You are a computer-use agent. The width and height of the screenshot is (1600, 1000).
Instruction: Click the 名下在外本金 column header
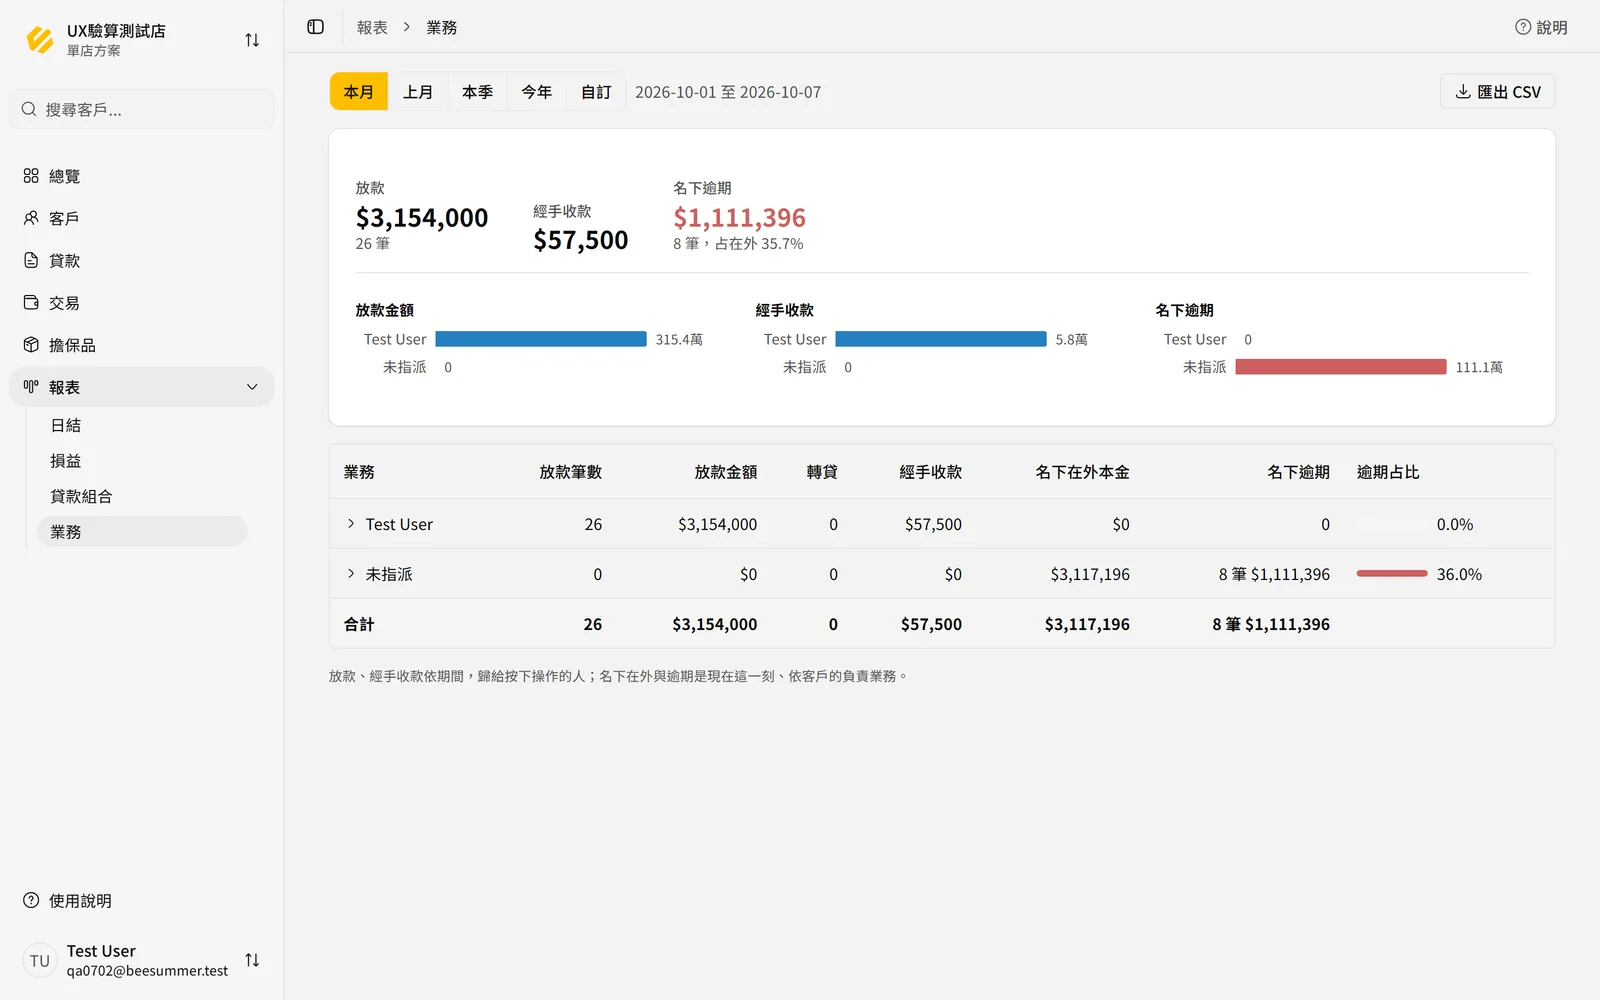1082,472
